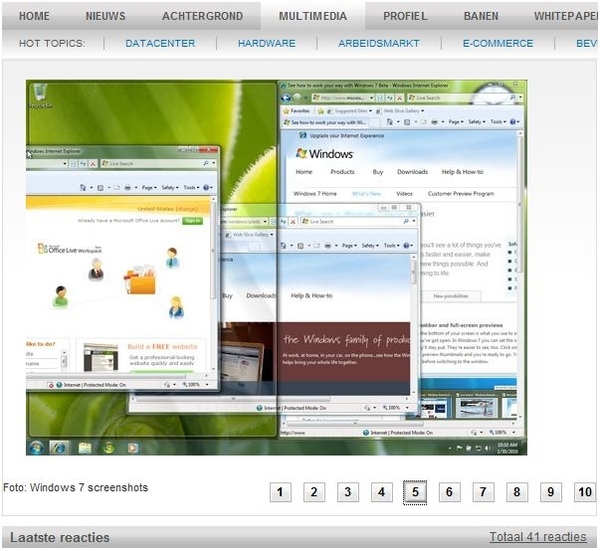The image size is (600, 551).
Task: Expand Page dropdown in right IE window
Action: (x=456, y=122)
